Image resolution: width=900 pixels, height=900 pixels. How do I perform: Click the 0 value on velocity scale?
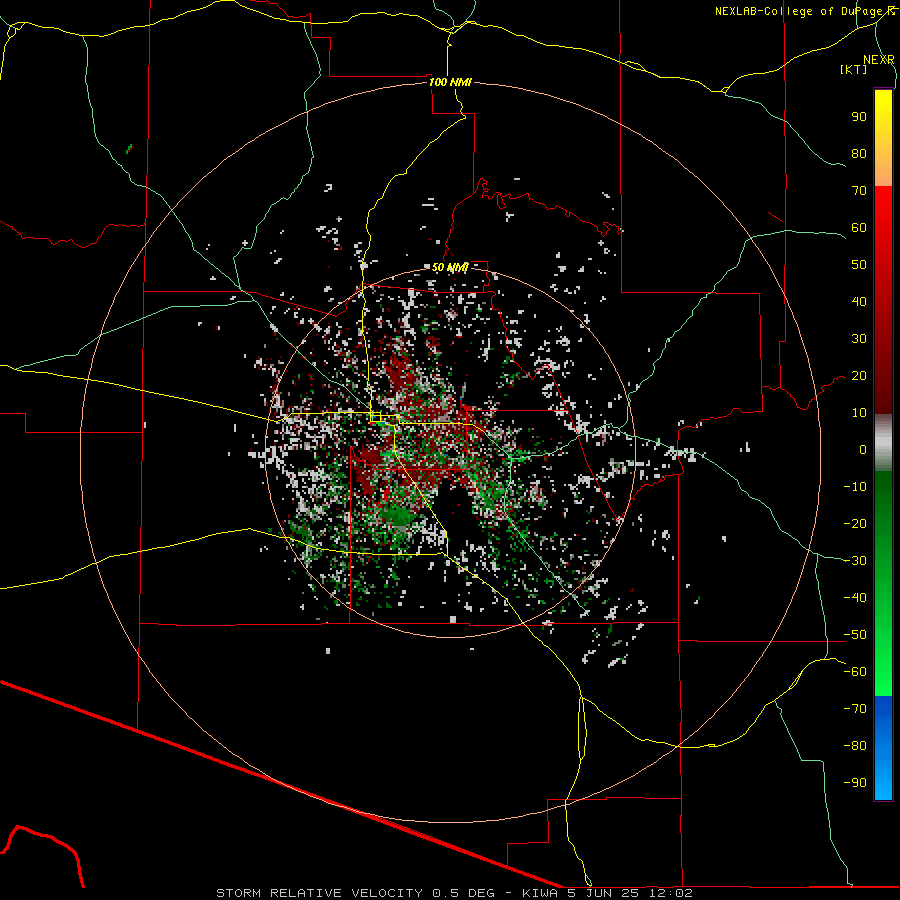point(863,450)
